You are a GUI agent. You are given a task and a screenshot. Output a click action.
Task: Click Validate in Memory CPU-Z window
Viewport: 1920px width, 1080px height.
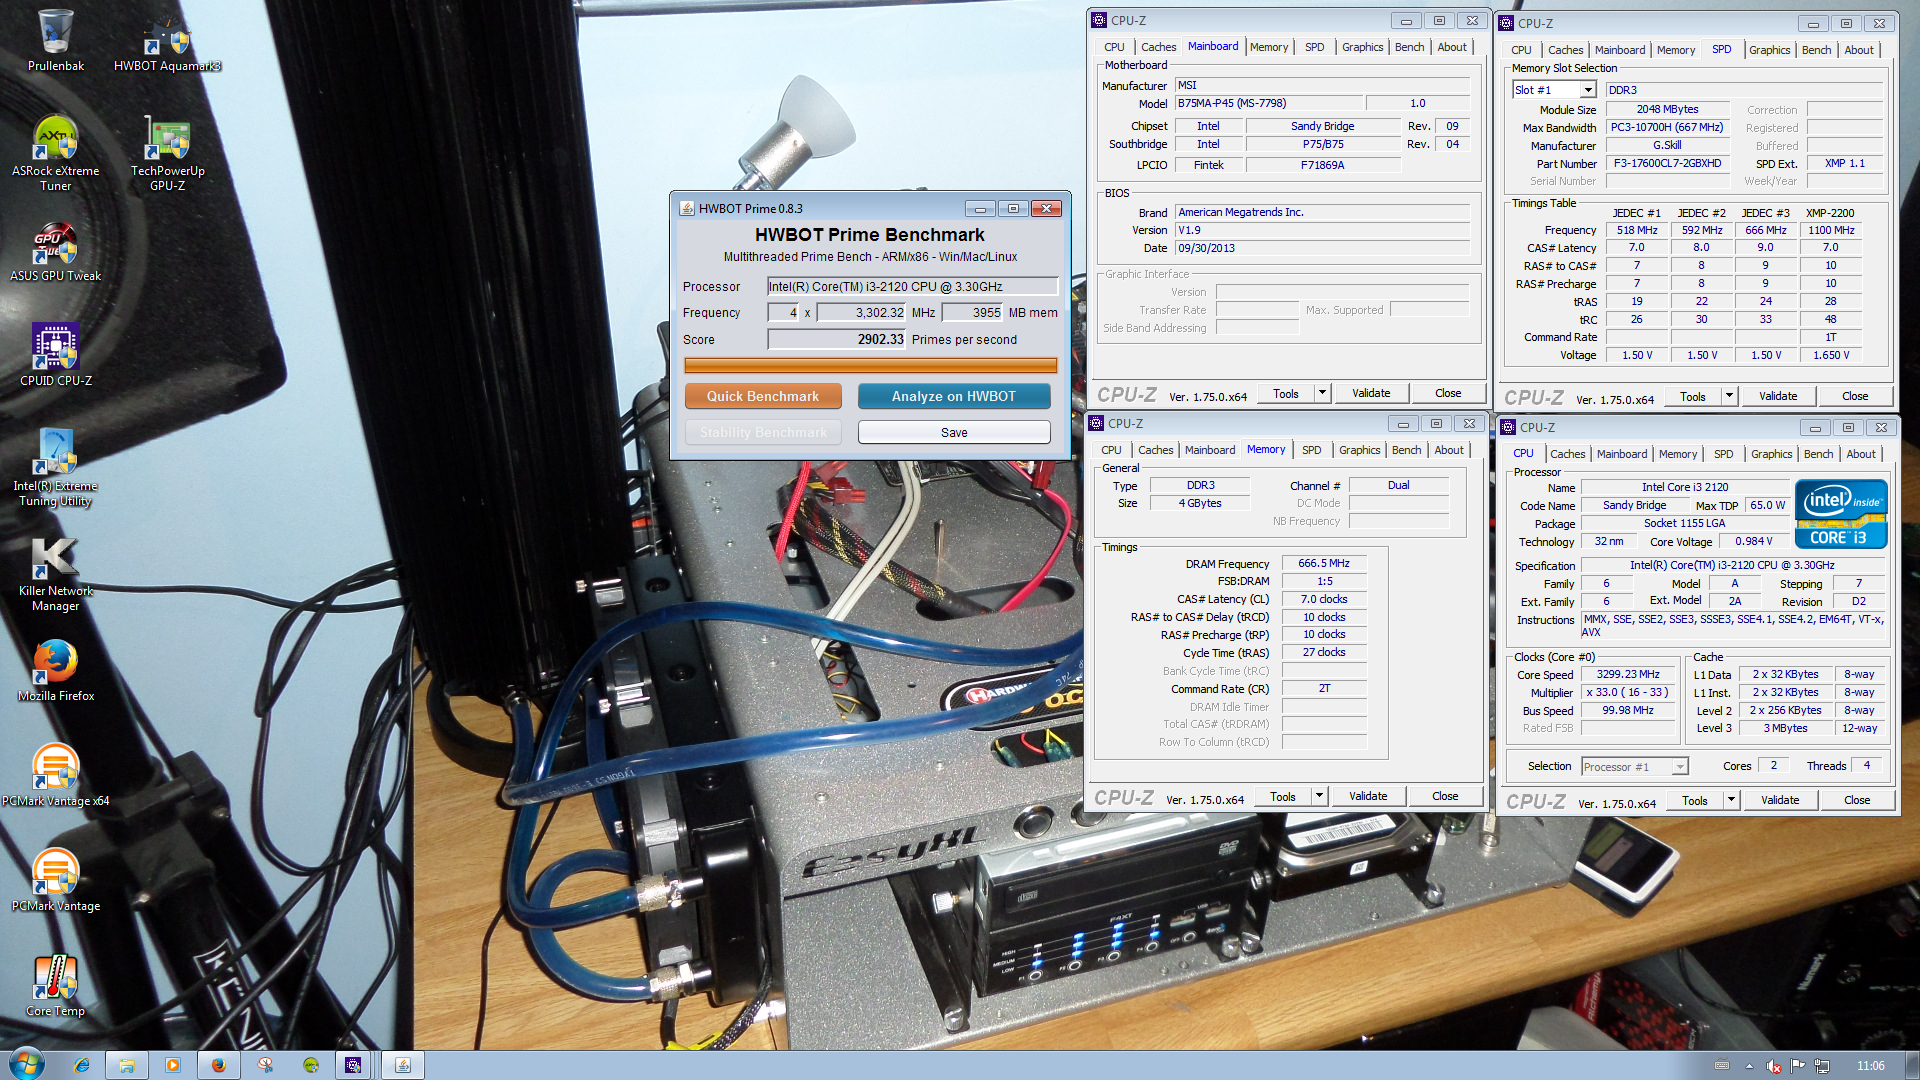point(1368,796)
